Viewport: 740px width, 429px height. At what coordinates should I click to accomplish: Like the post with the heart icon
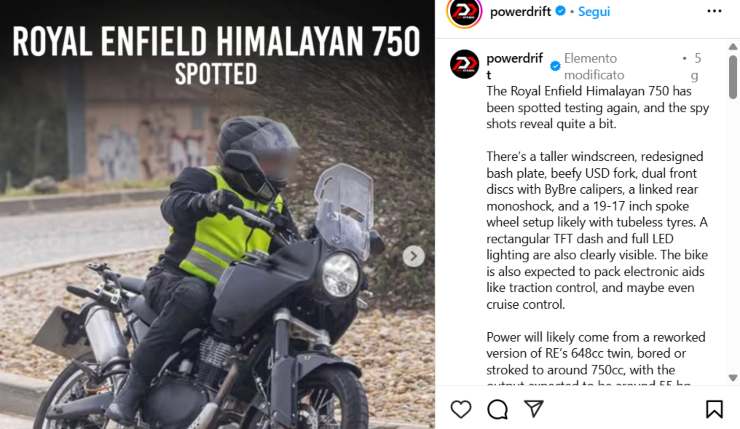(461, 409)
